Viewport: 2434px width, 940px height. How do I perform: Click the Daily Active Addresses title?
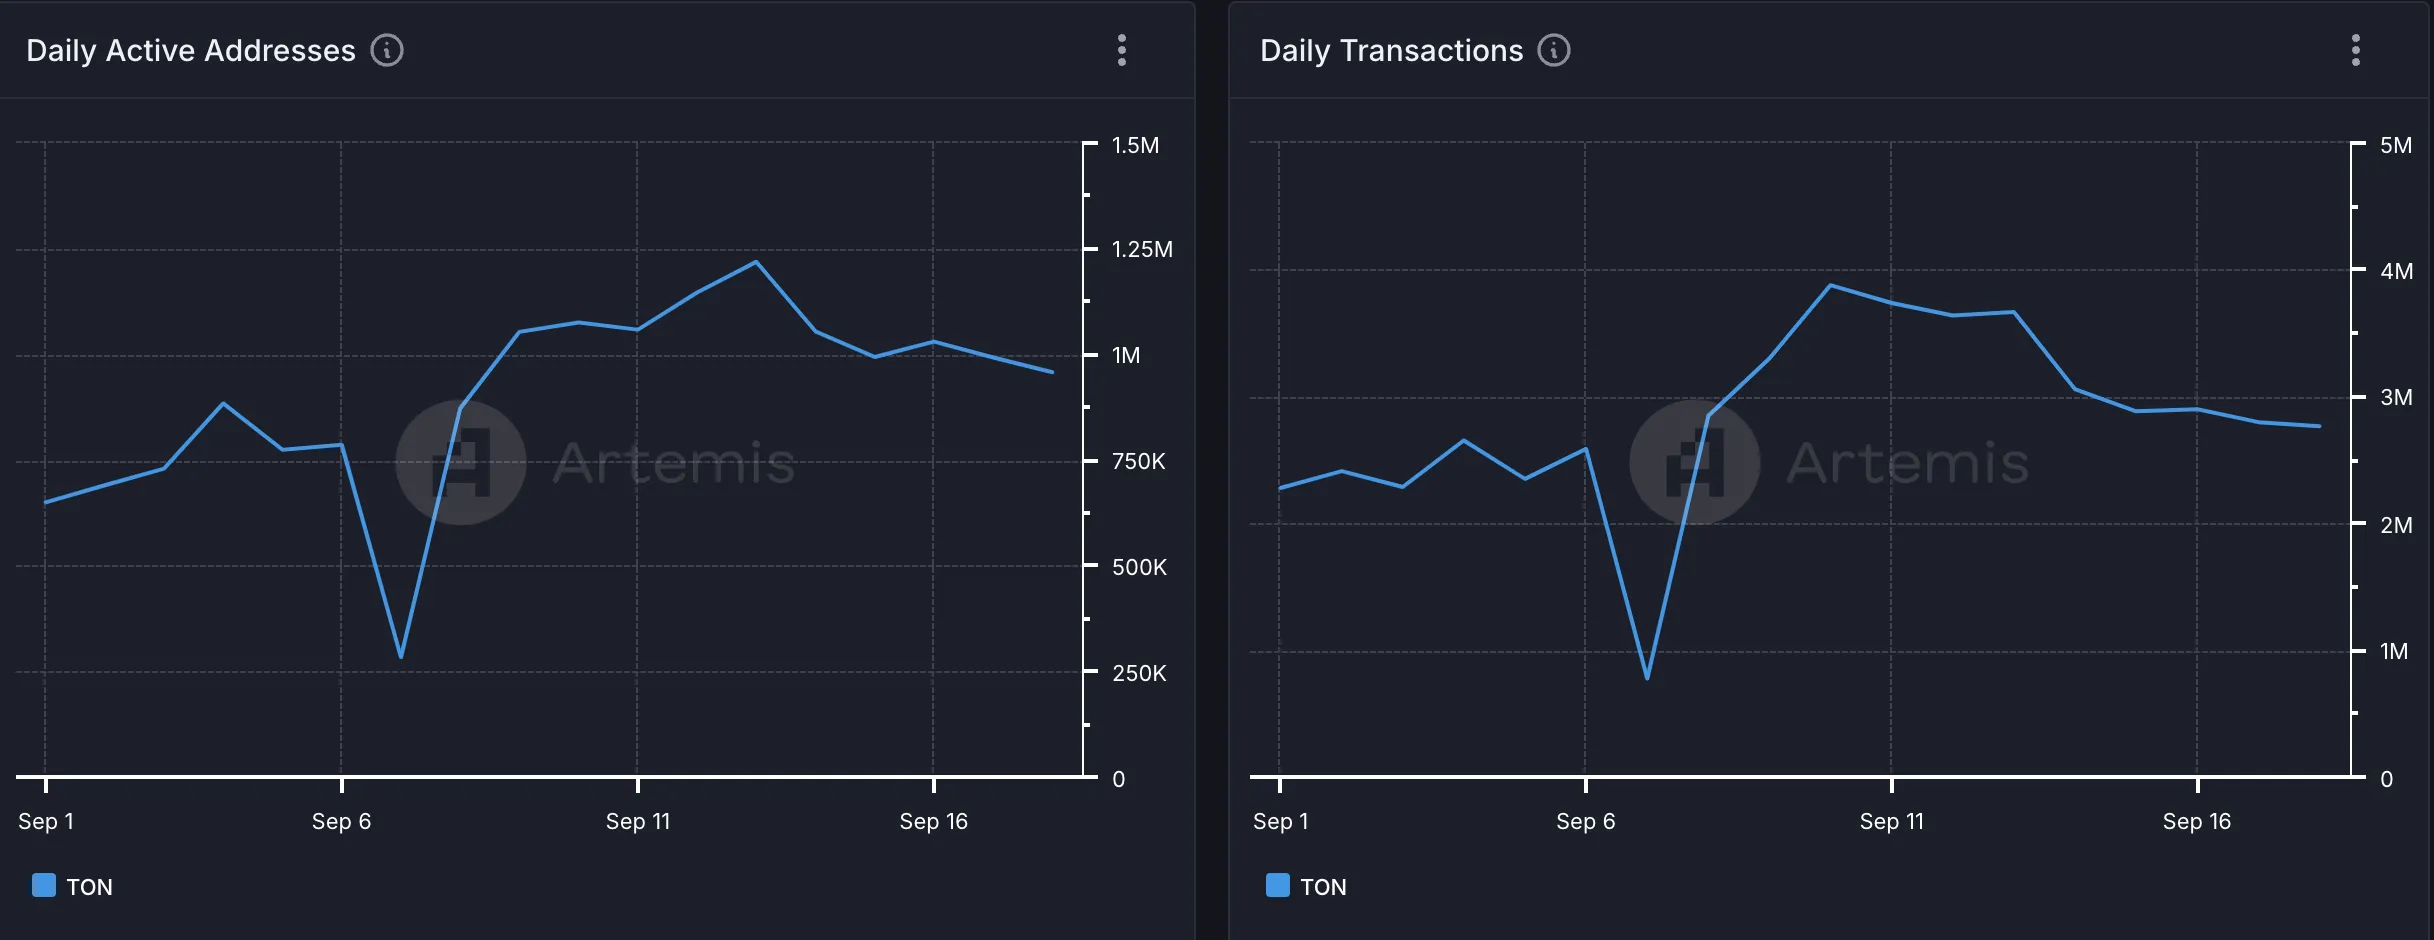(x=191, y=50)
